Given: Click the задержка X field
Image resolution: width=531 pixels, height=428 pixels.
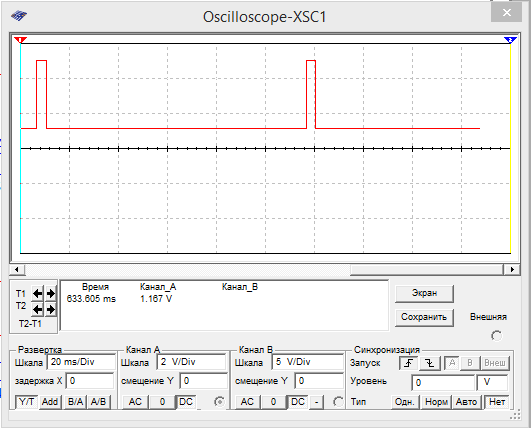Looking at the screenshot, I should (x=90, y=381).
